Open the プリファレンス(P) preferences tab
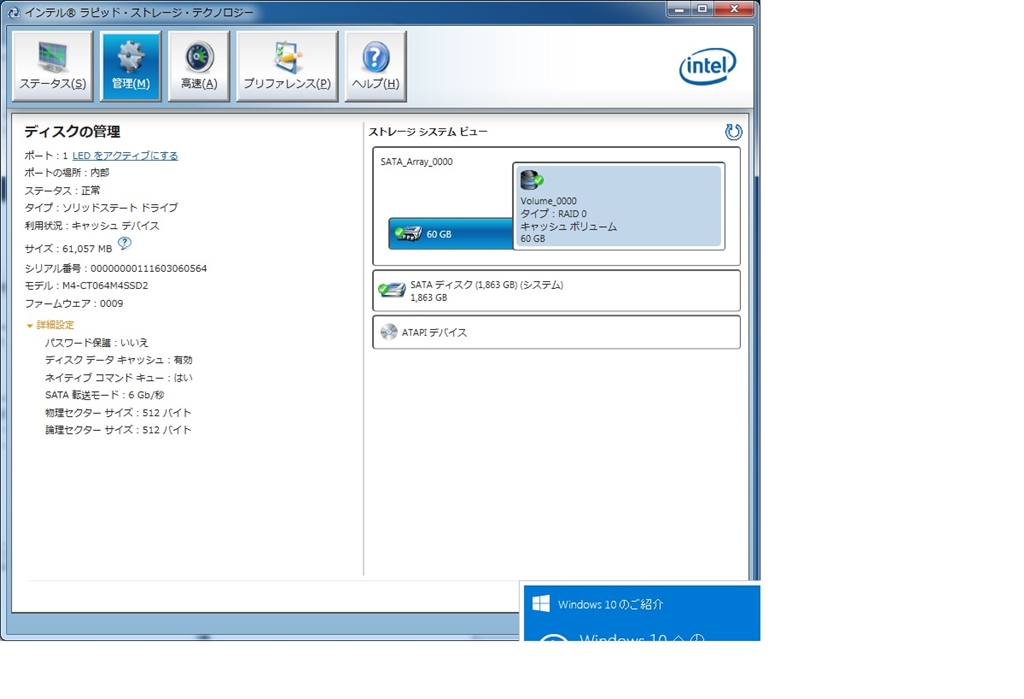This screenshot has height=699, width=1024. [287, 67]
